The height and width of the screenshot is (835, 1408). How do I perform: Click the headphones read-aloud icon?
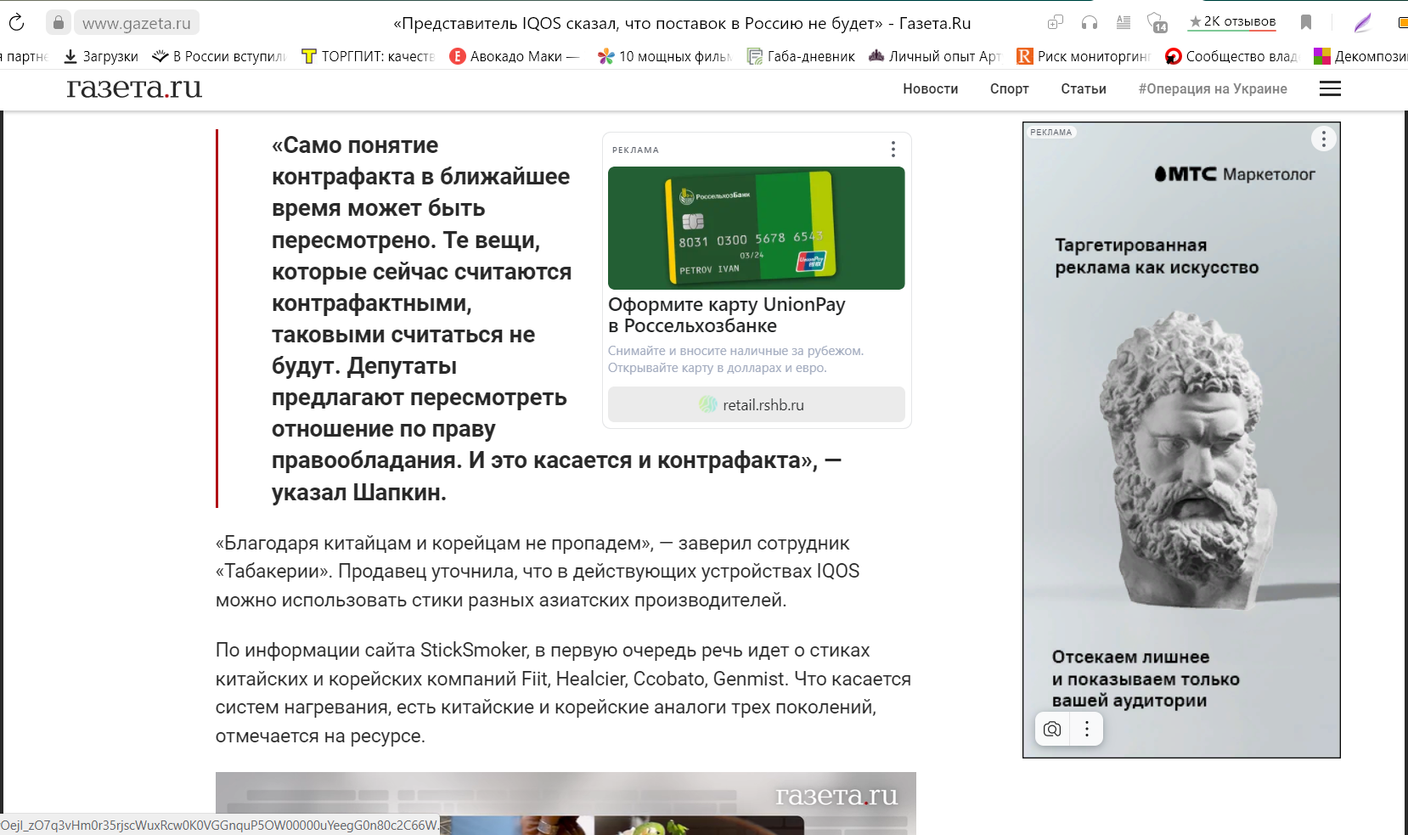[x=1090, y=22]
